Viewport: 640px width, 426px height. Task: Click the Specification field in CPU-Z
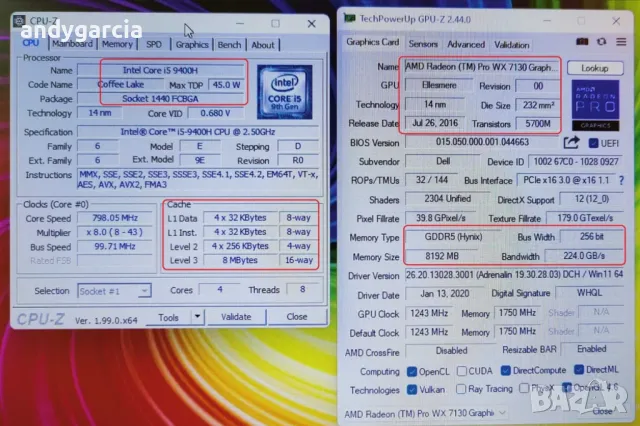click(x=198, y=132)
